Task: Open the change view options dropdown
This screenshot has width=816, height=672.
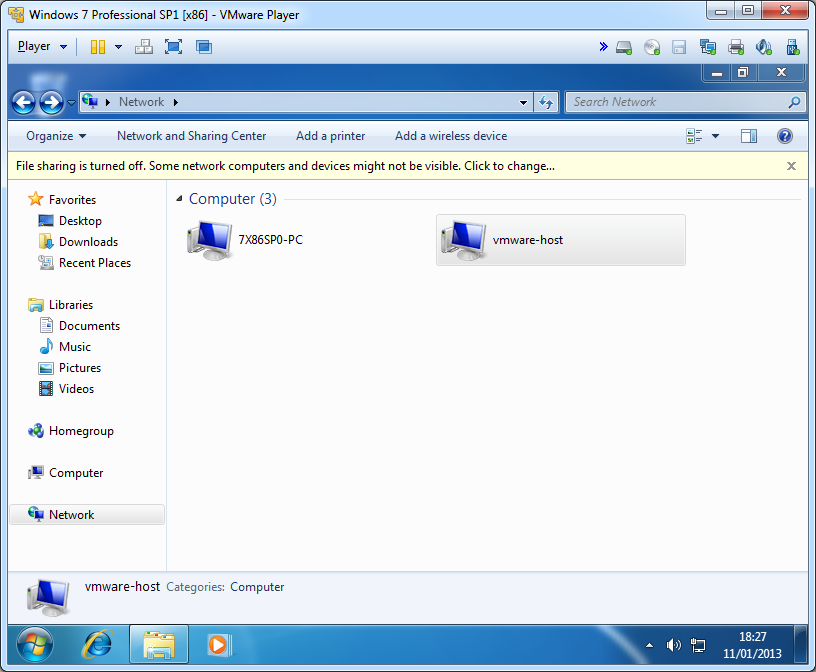Action: [715, 136]
